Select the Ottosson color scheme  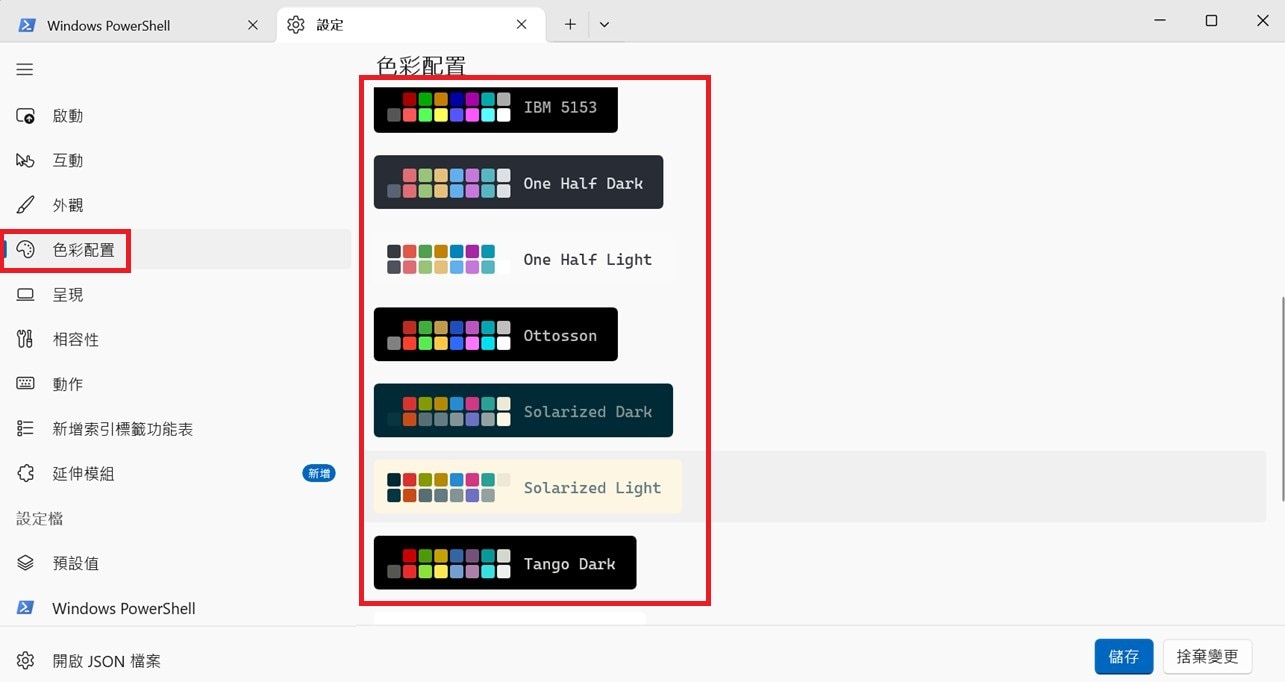[496, 334]
